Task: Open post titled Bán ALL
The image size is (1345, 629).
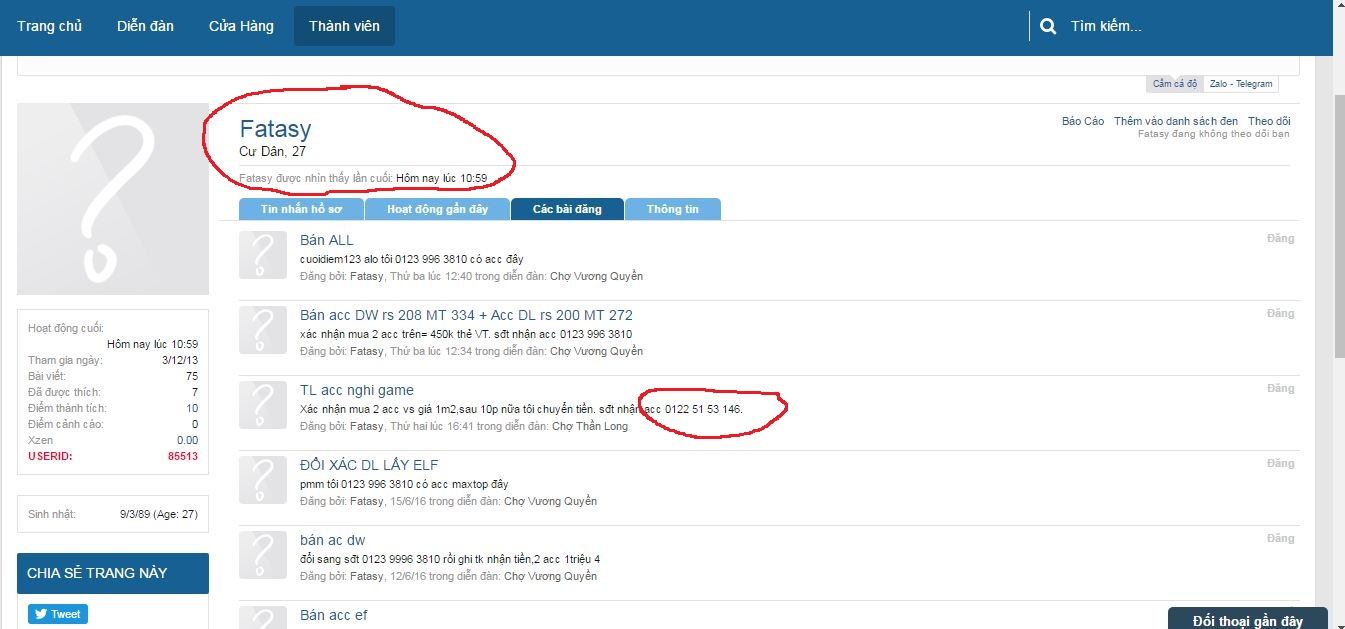Action: (326, 240)
